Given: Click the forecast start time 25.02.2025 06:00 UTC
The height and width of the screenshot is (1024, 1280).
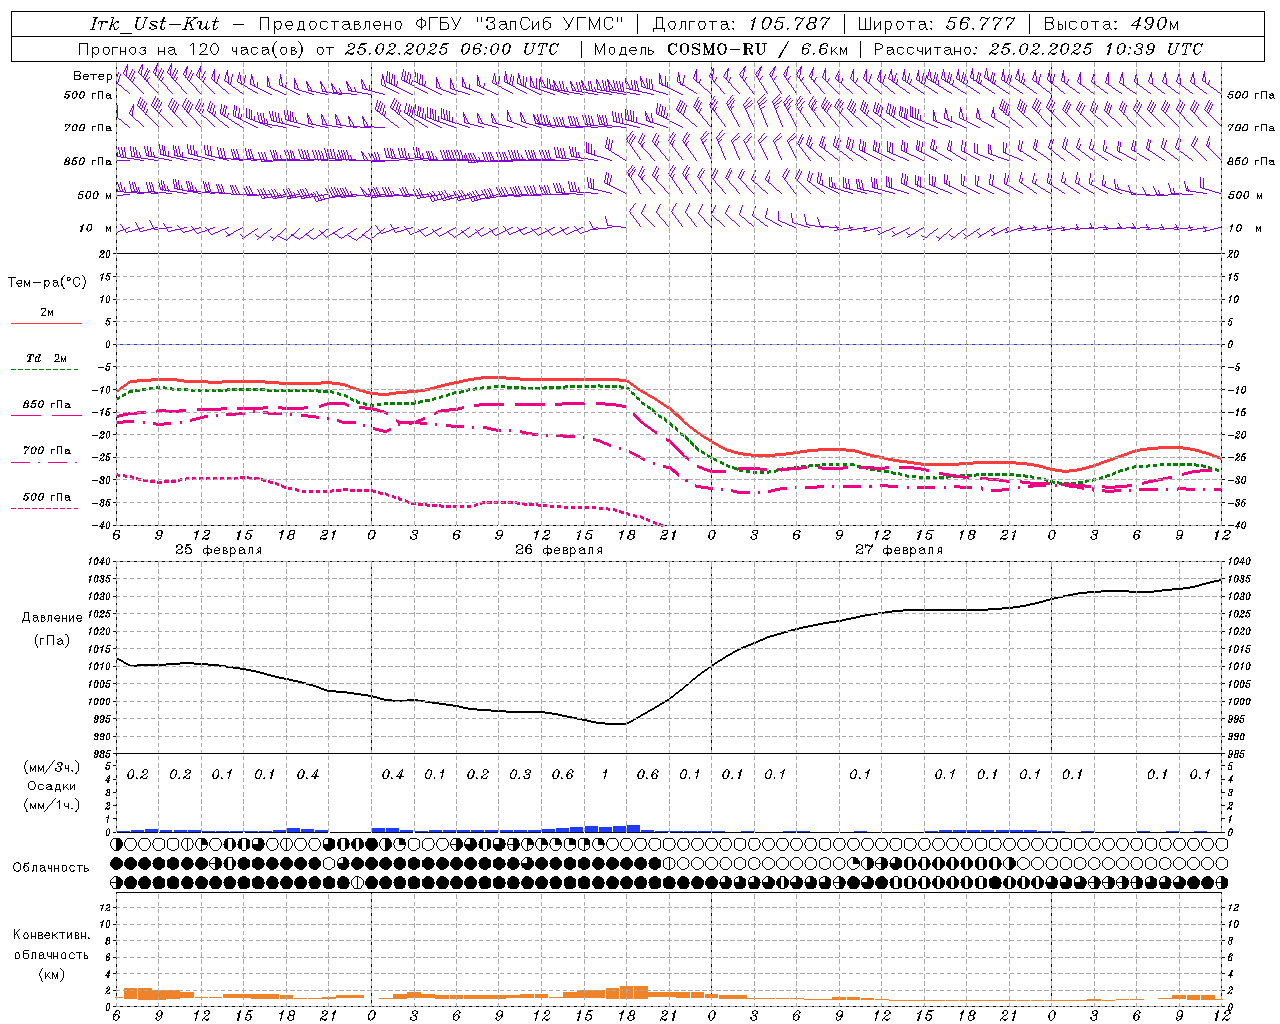Looking at the screenshot, I should point(451,48).
